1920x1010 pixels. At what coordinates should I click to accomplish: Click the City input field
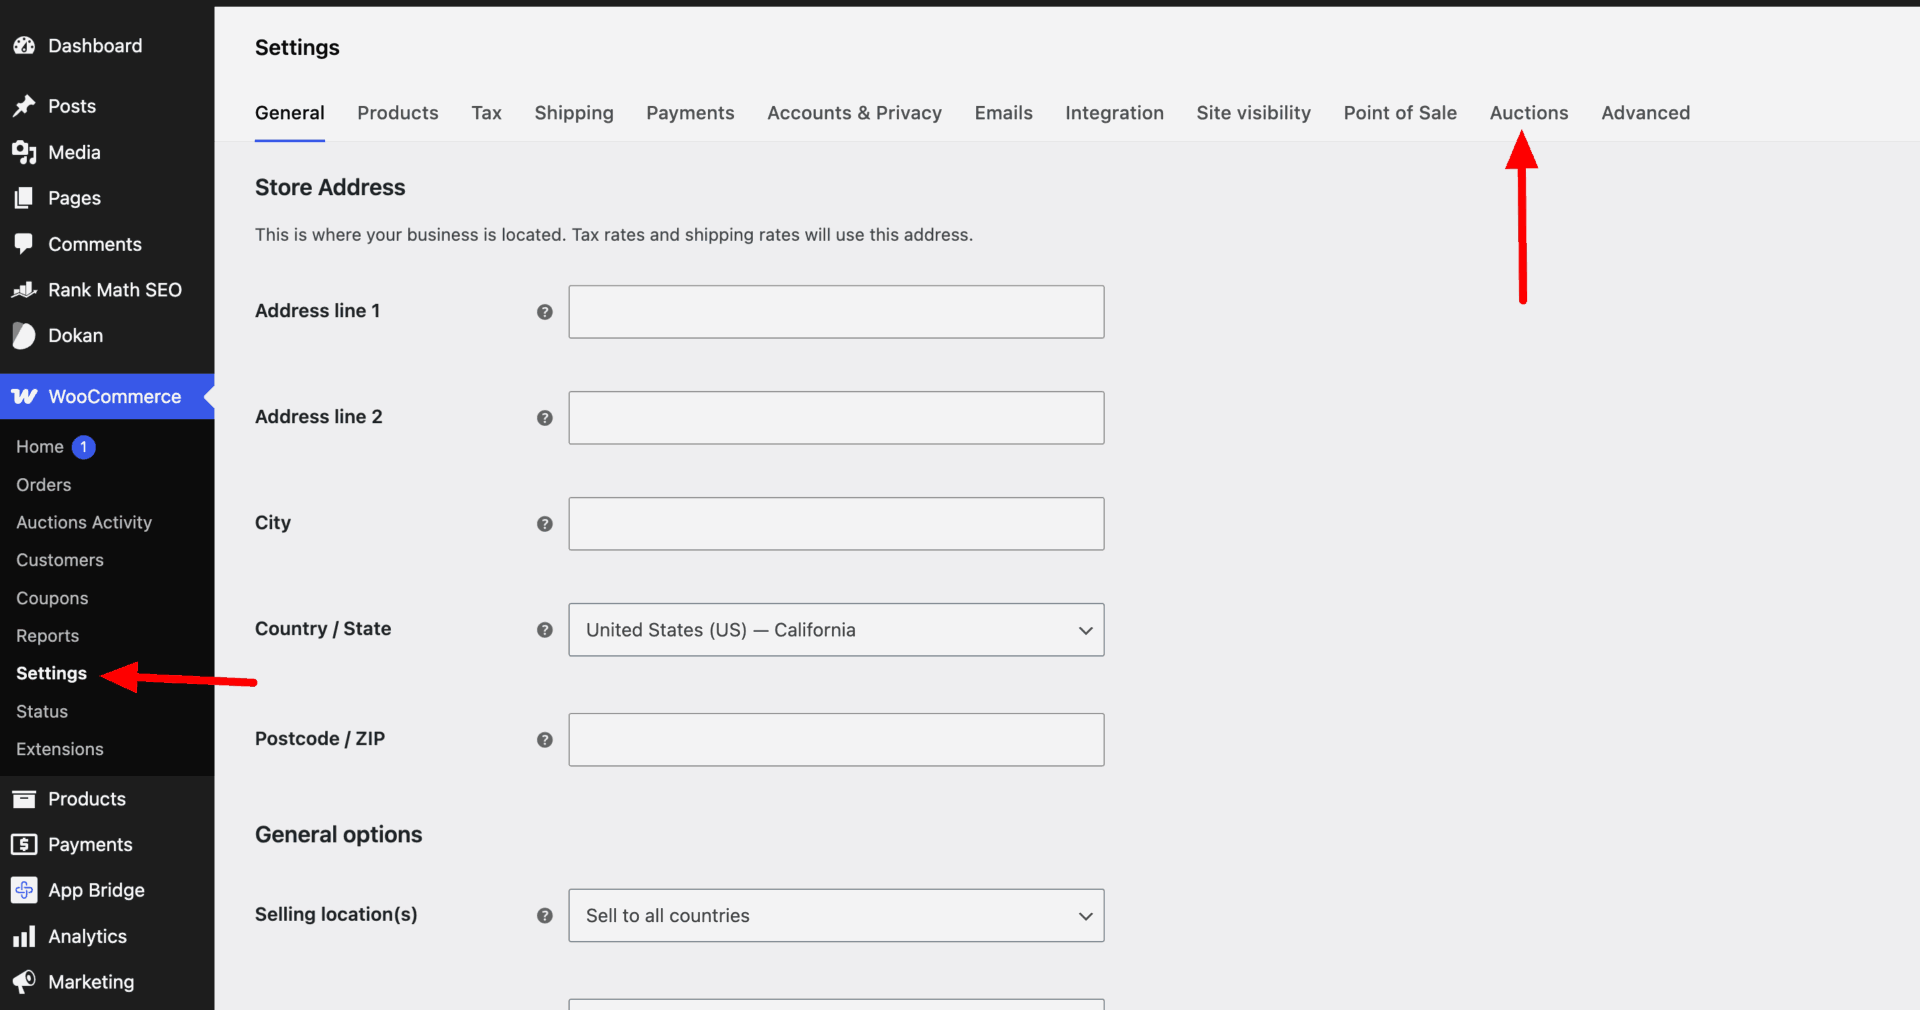836,524
